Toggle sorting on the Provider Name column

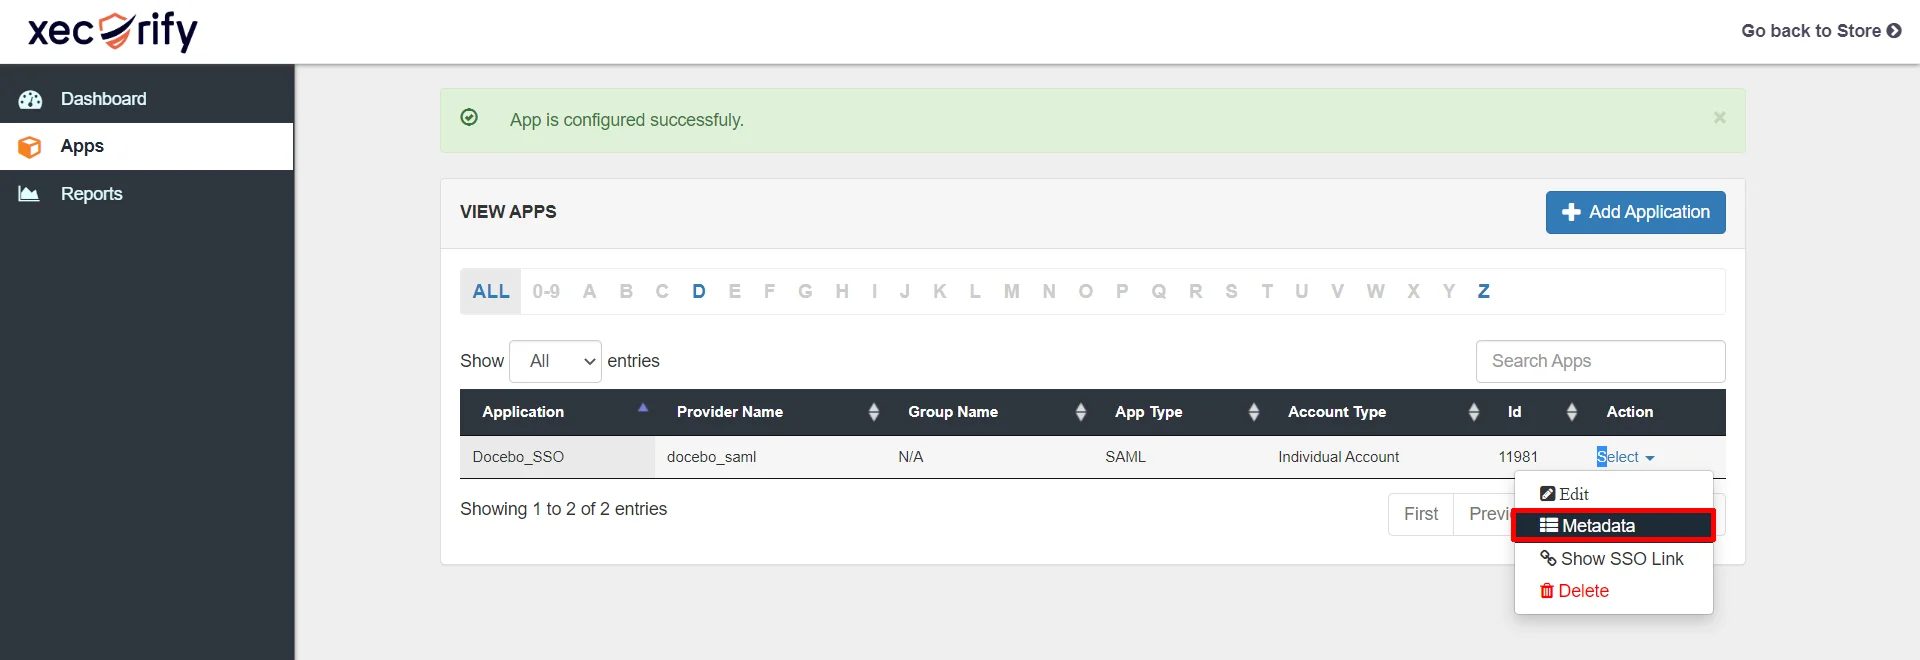pos(875,411)
